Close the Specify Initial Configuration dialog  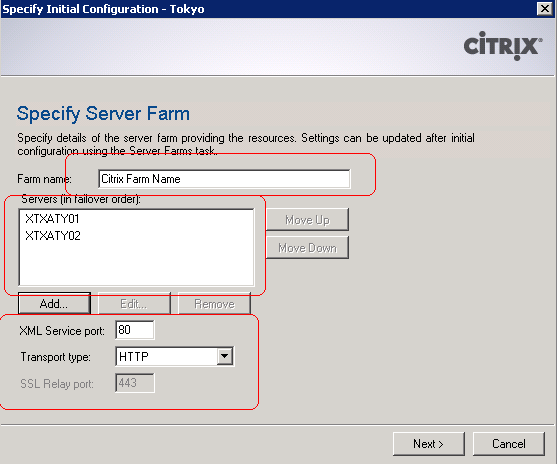pyautogui.click(x=545, y=8)
